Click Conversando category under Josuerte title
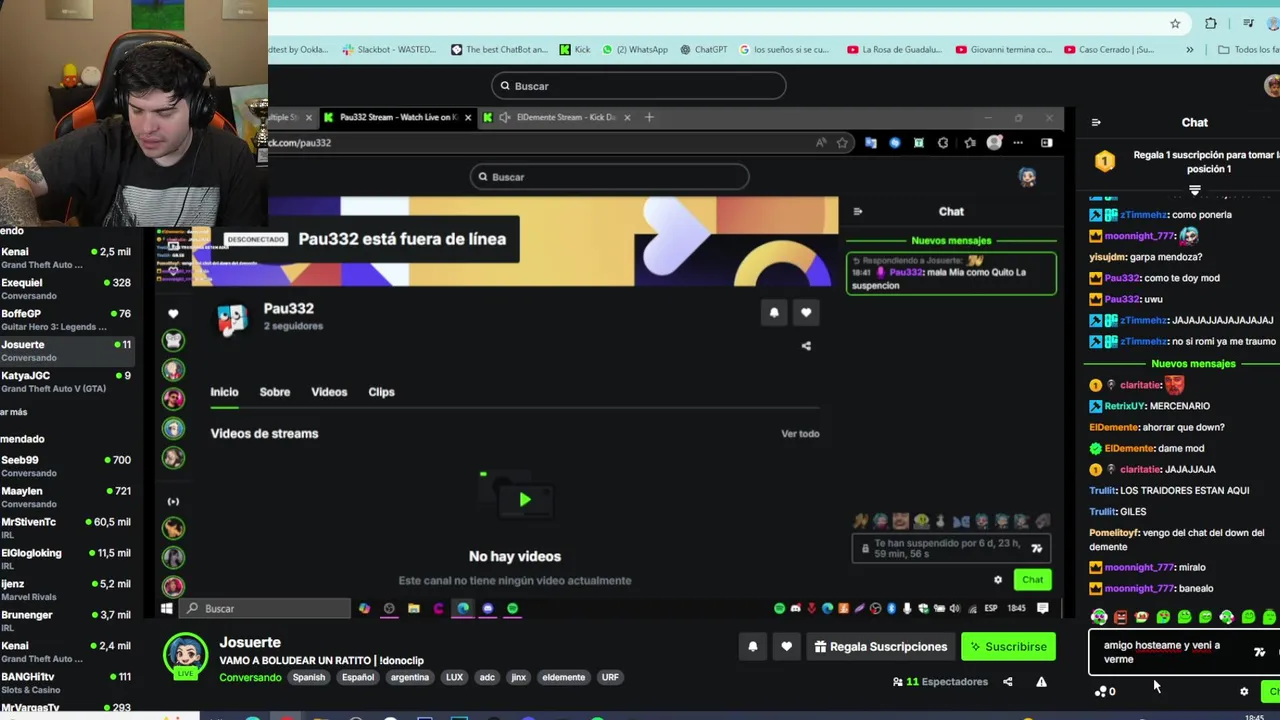Viewport: 1280px width, 720px height. click(250, 677)
